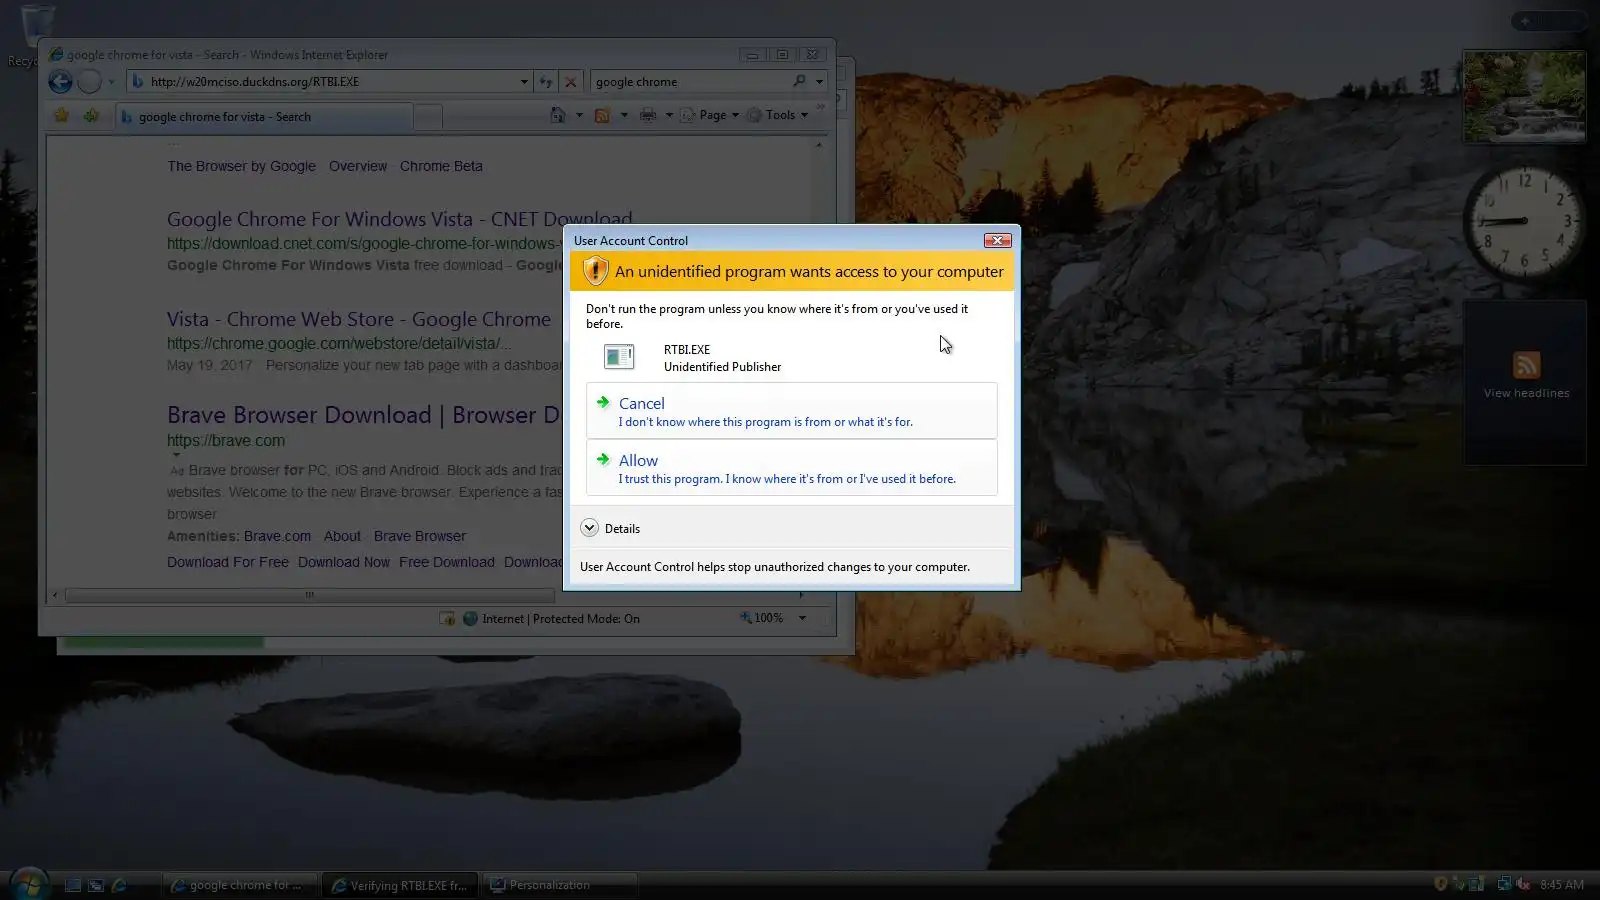
Task: Click 'The Browser by Google' sublink
Action: click(241, 166)
